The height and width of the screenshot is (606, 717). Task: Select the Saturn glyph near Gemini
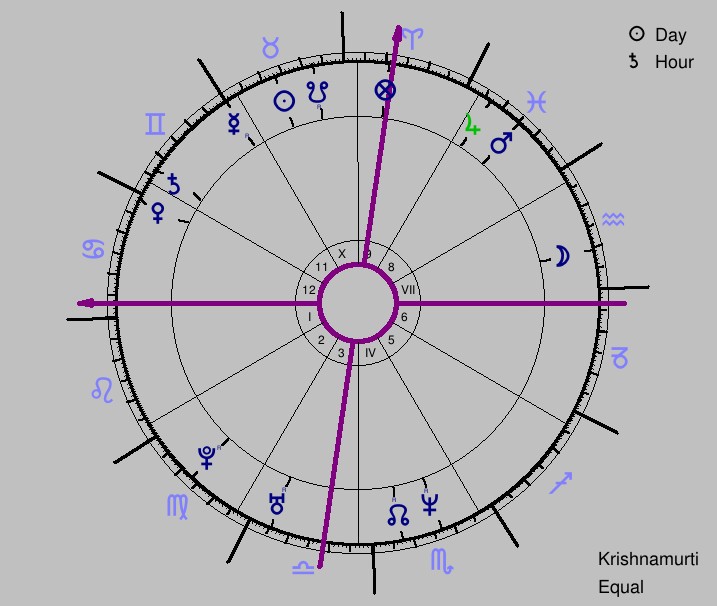coord(174,184)
